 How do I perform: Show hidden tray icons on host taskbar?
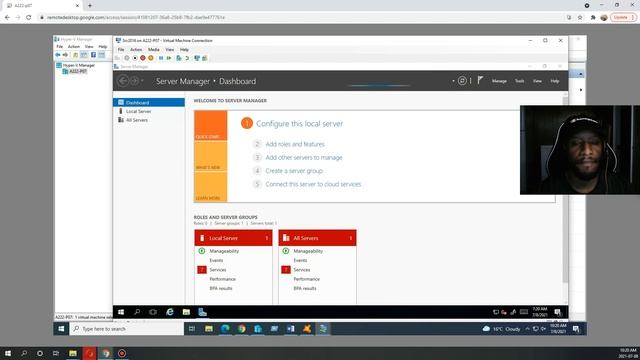527,329
